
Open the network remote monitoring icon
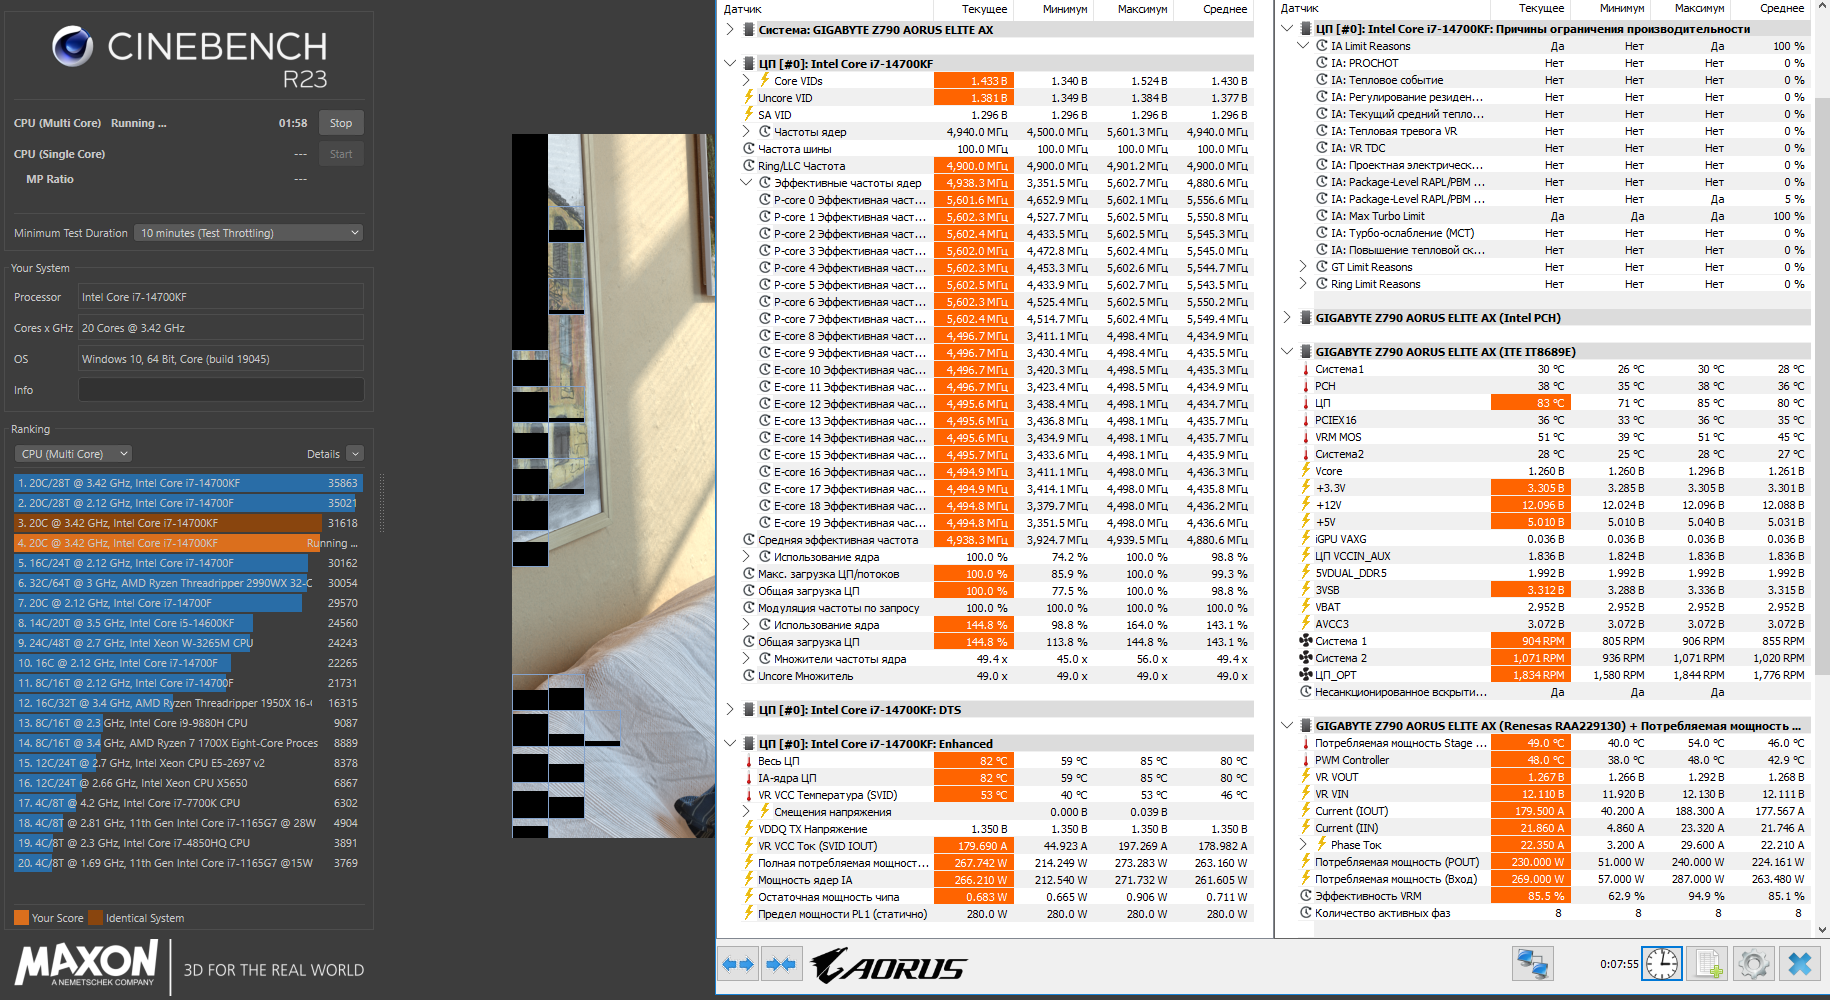pos(1532,964)
